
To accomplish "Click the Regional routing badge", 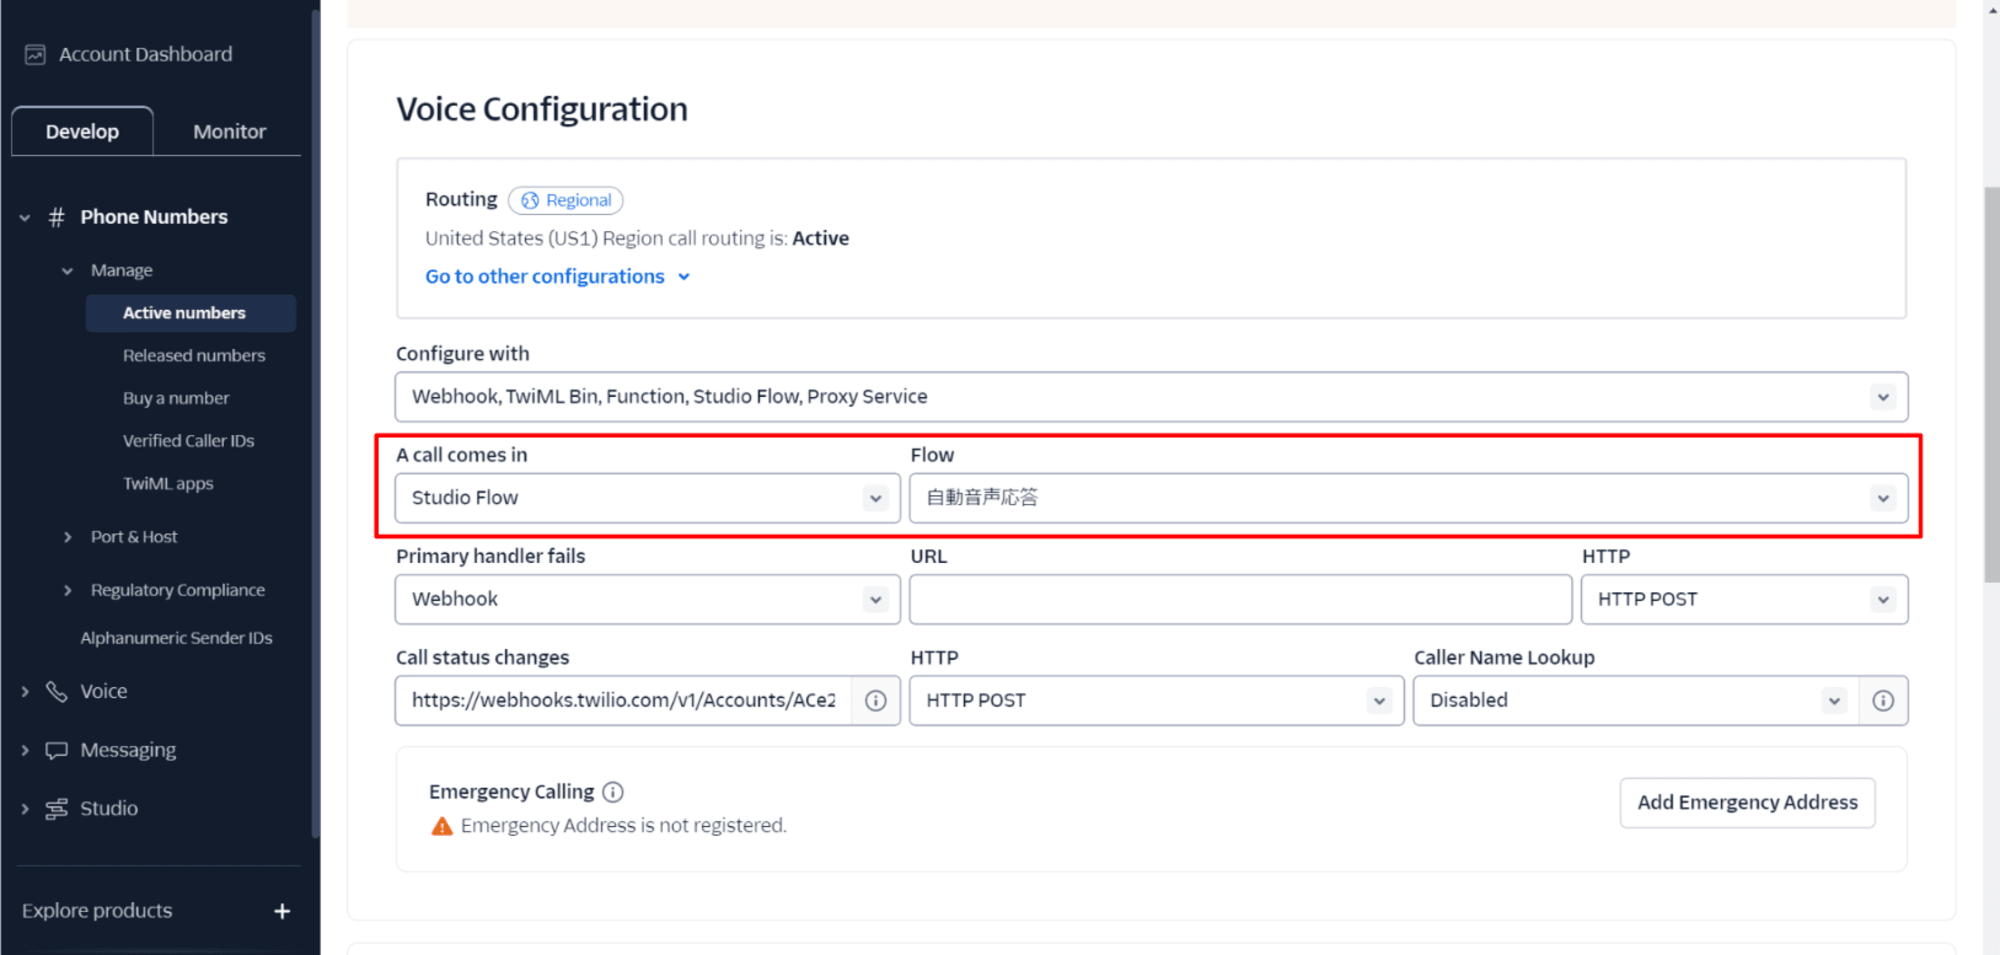I will (x=565, y=200).
